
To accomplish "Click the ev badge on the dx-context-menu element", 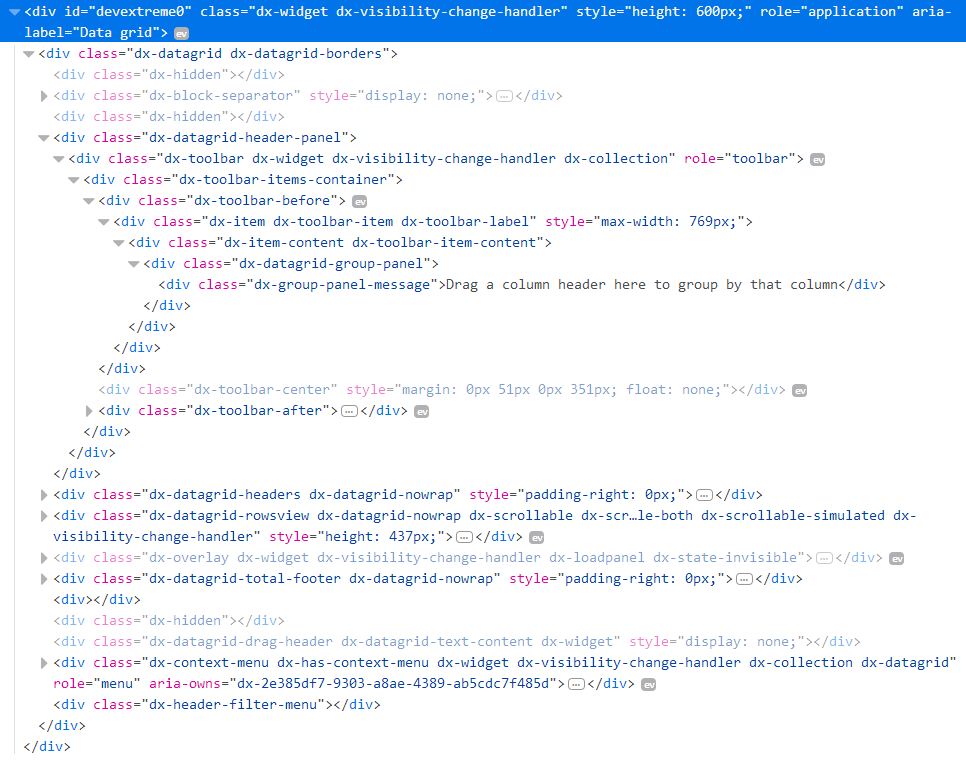I will coord(648,685).
